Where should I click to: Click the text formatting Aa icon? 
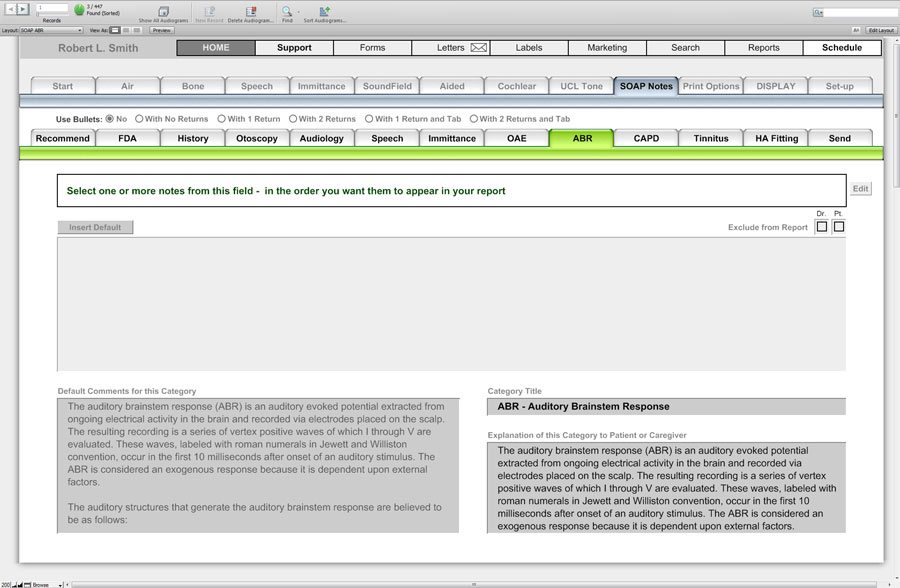pos(856,30)
